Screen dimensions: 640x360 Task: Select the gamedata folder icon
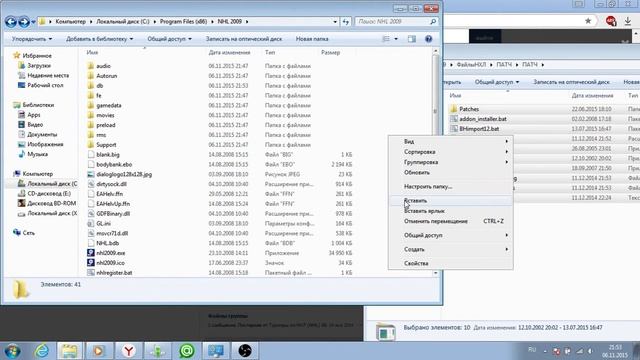91,105
